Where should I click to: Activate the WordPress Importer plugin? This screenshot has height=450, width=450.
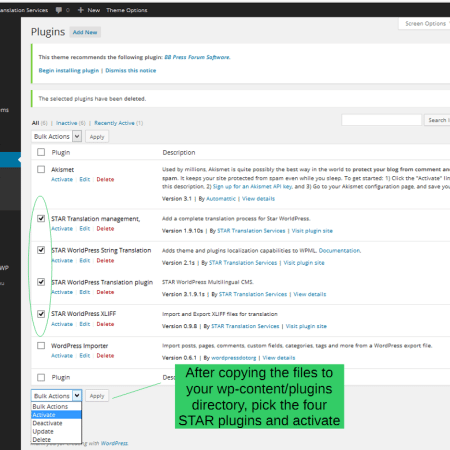pos(62,356)
